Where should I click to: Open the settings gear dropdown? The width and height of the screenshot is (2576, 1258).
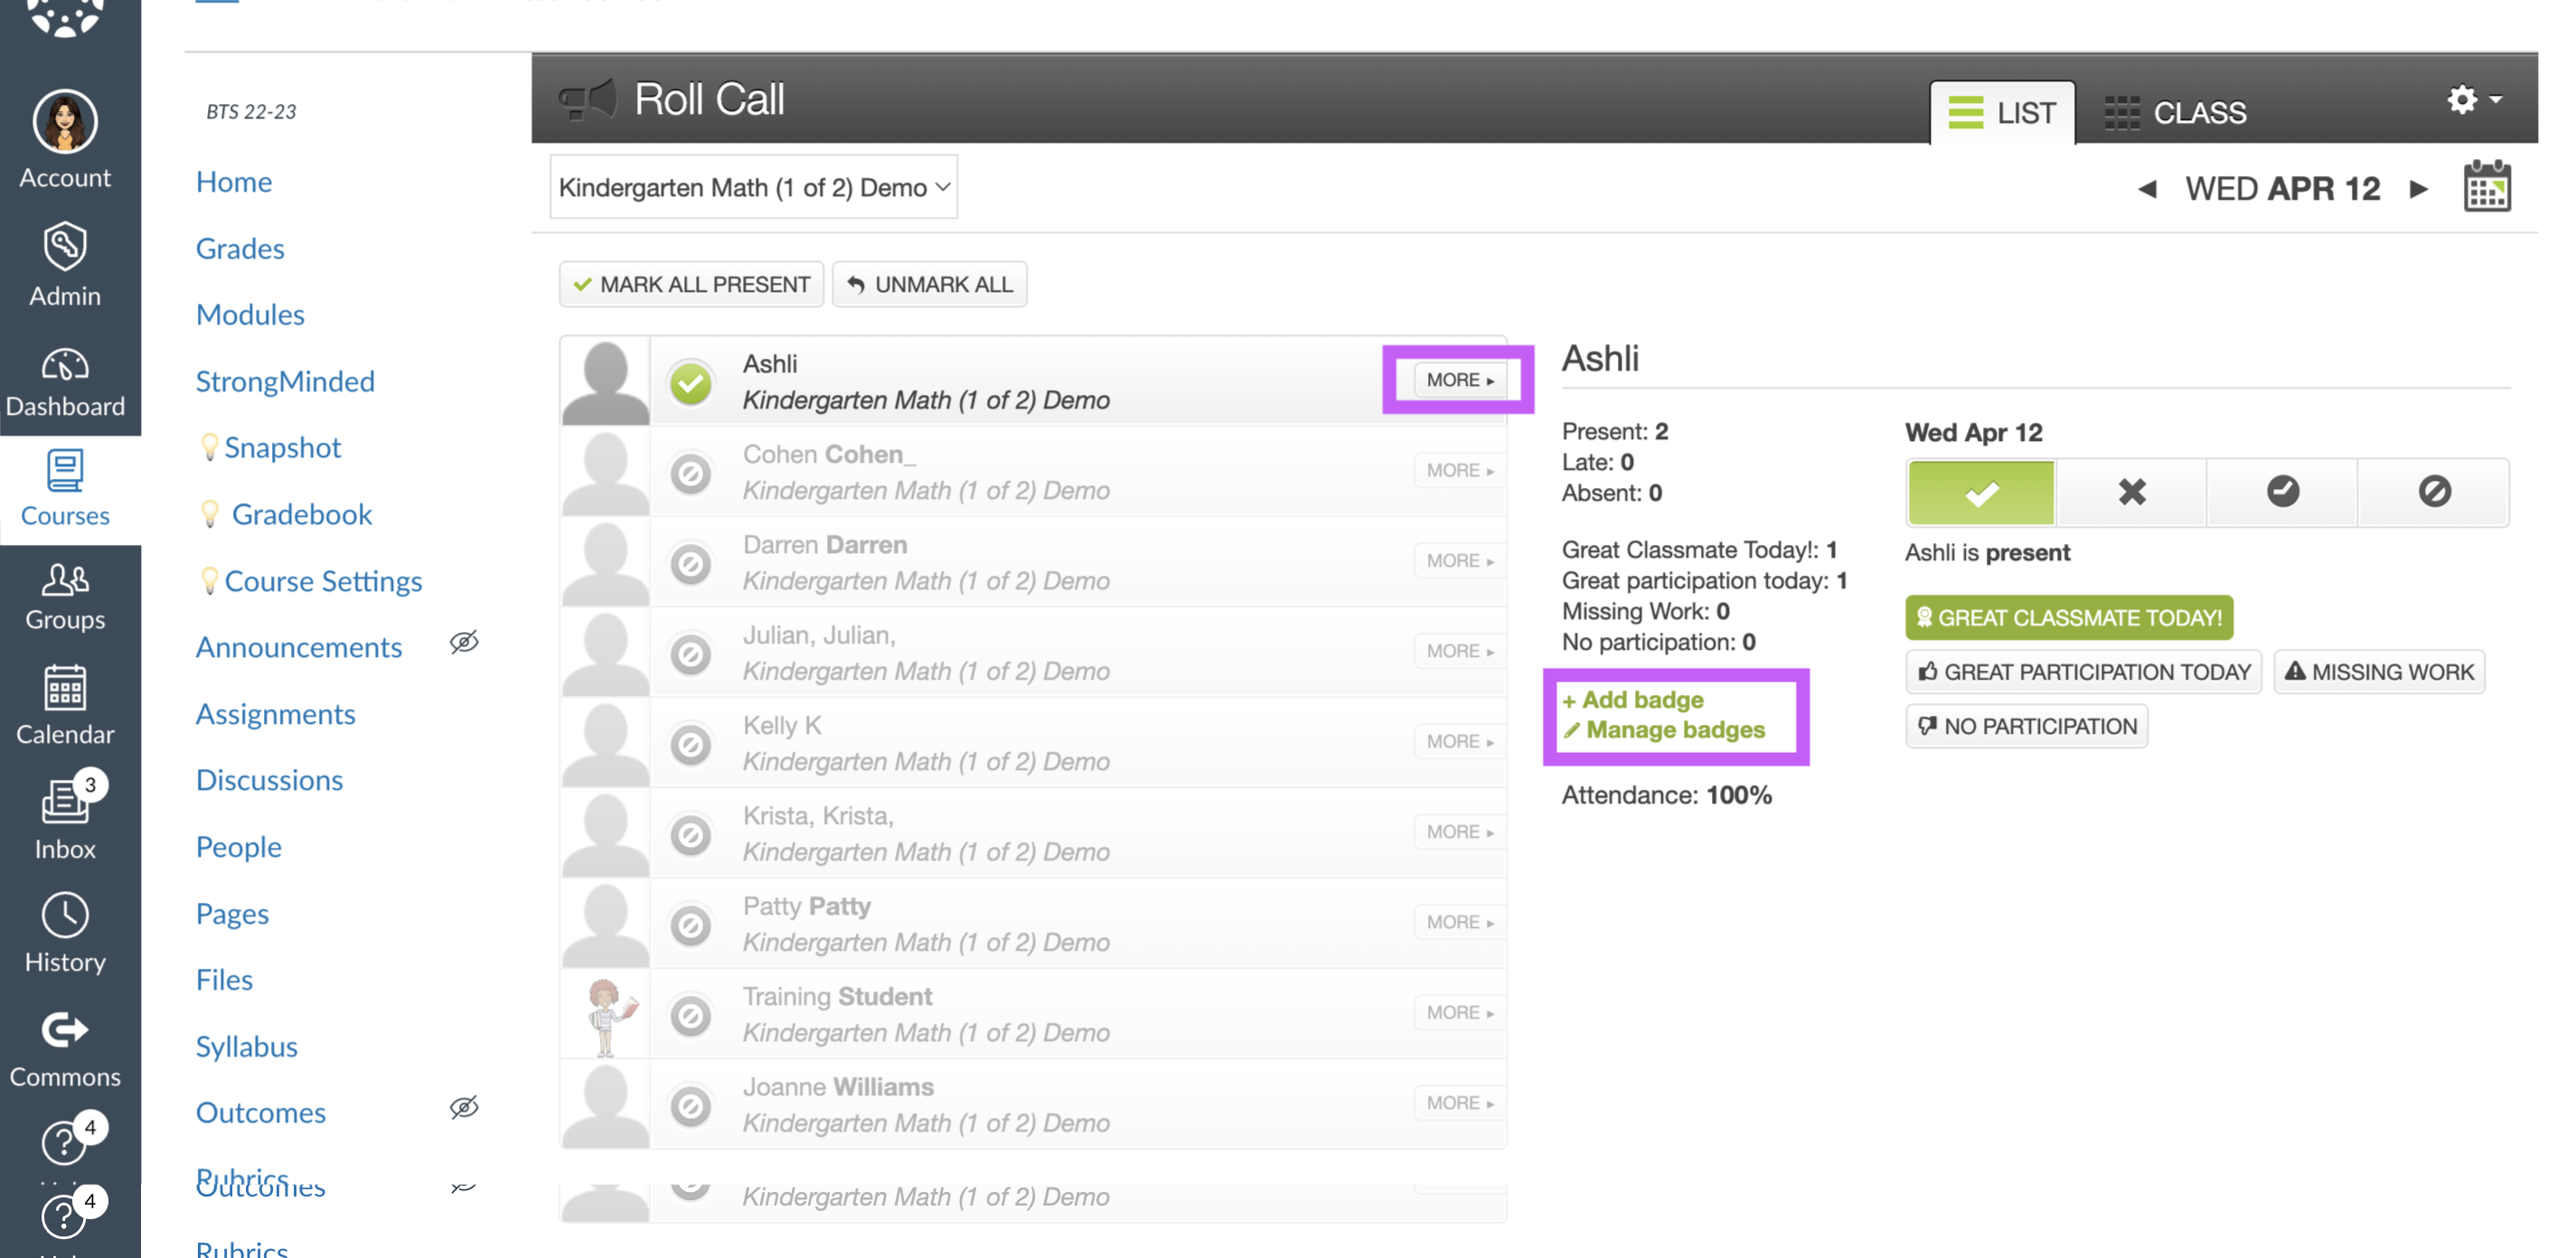point(2475,99)
